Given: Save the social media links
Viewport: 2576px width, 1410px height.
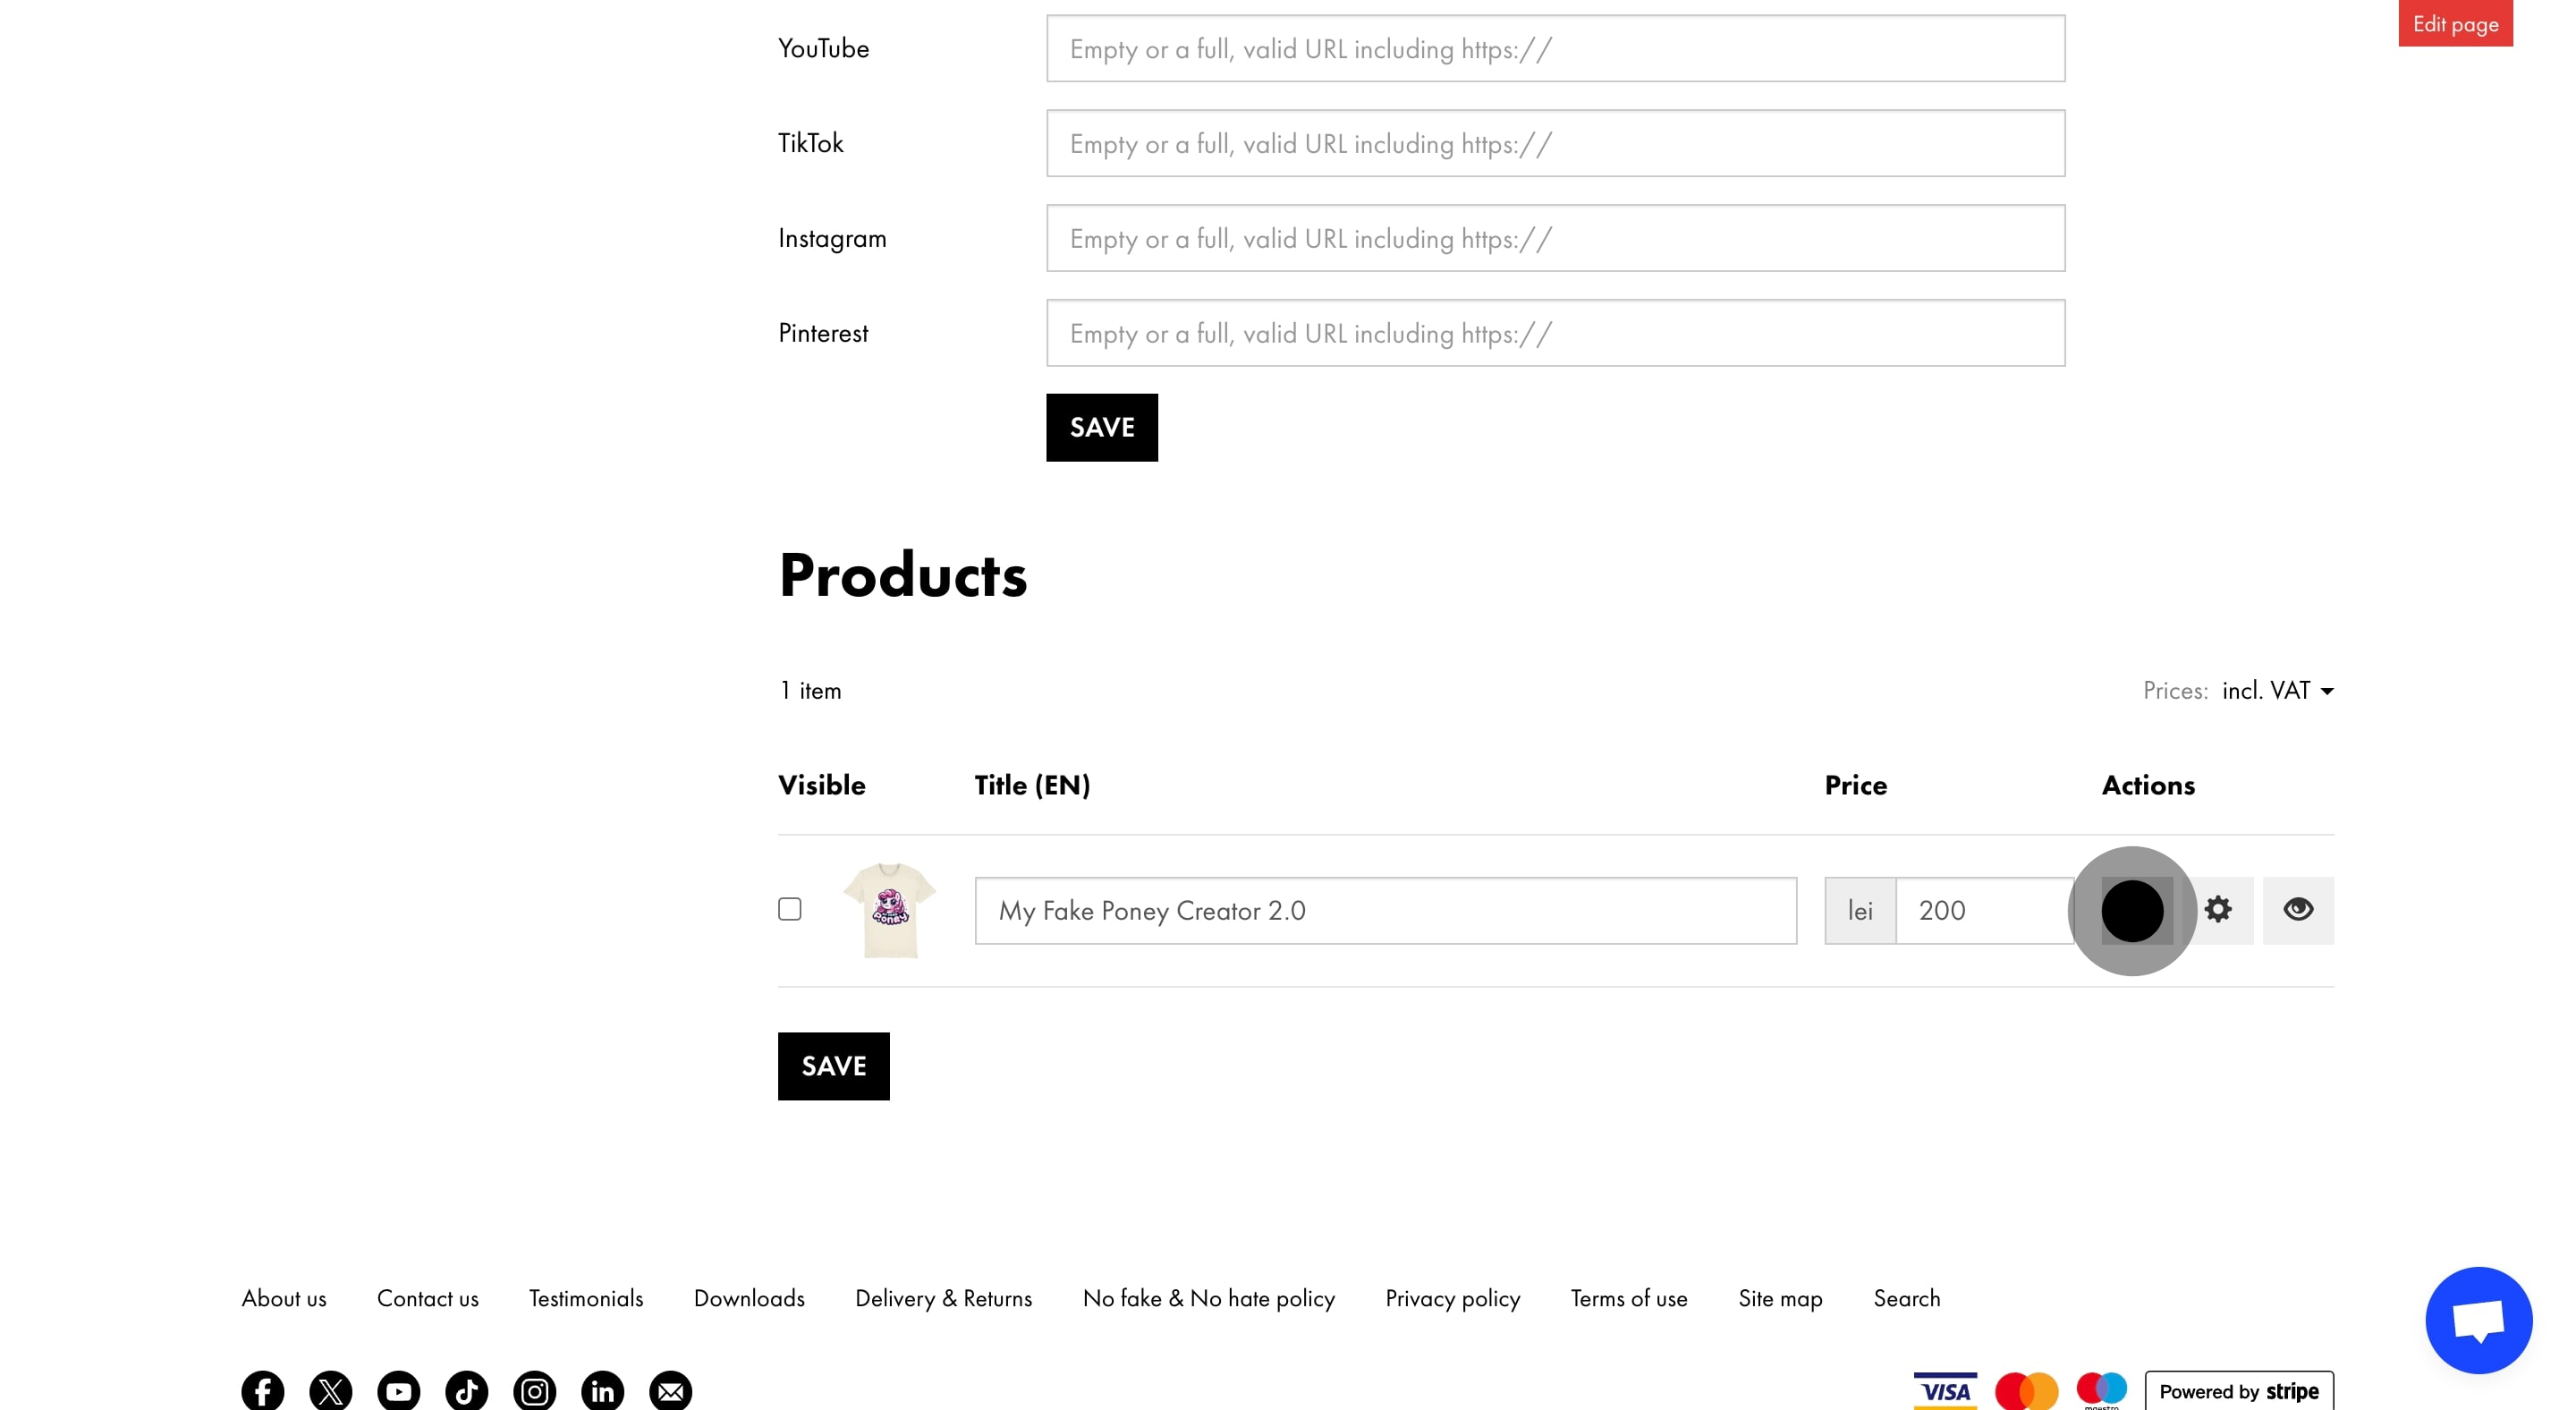Looking at the screenshot, I should (x=1101, y=428).
